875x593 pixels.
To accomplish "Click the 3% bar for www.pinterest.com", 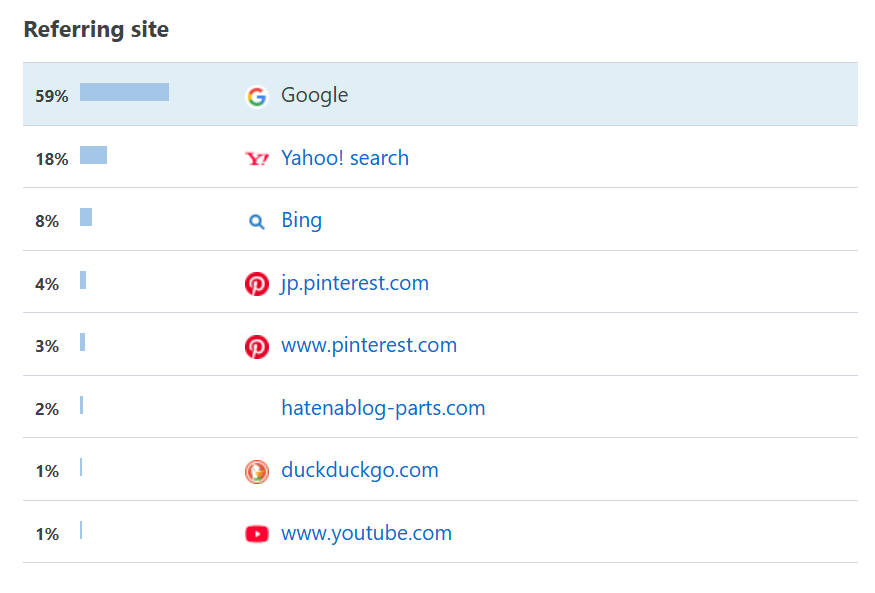I will coord(83,342).
